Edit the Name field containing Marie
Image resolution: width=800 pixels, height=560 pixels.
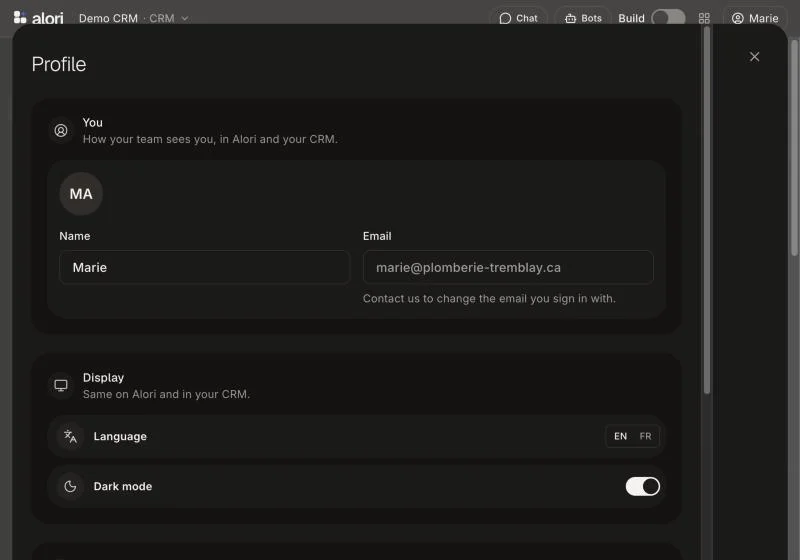205,267
